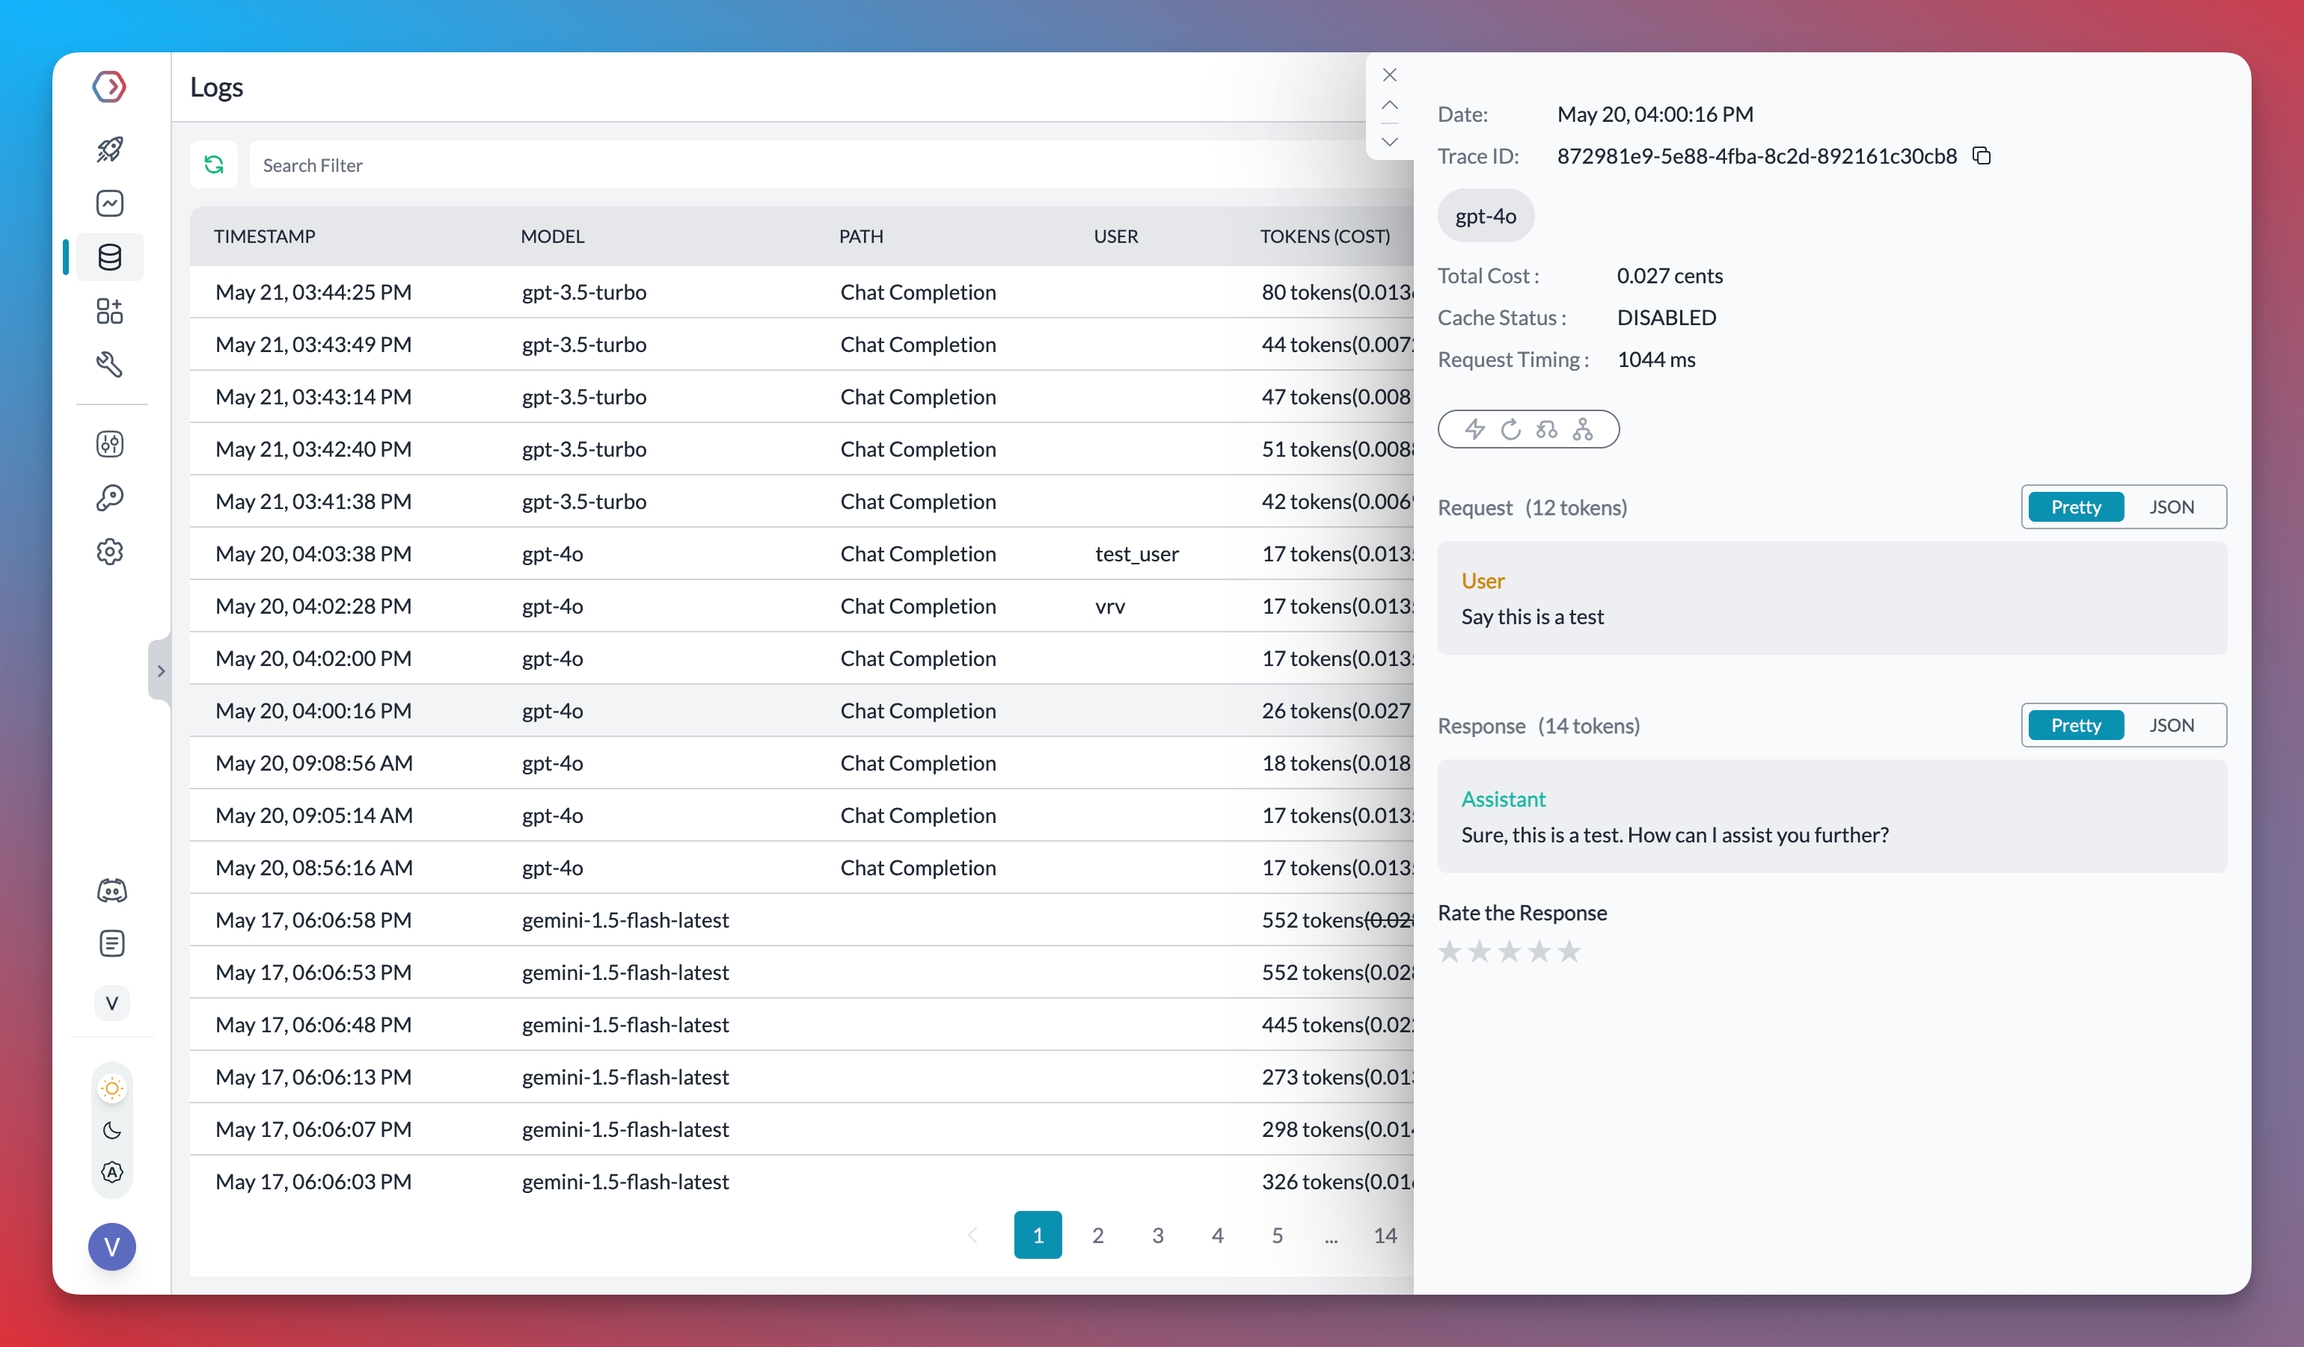
Task: Go to page 2 of logs
Action: (x=1097, y=1235)
